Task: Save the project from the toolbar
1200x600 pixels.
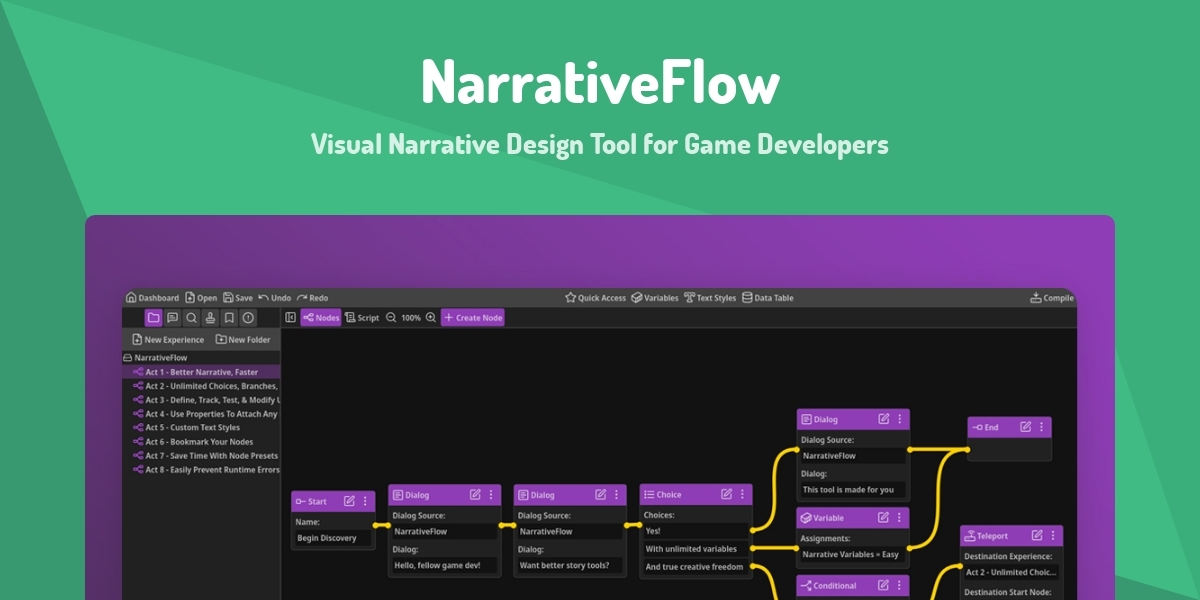Action: click(x=238, y=298)
